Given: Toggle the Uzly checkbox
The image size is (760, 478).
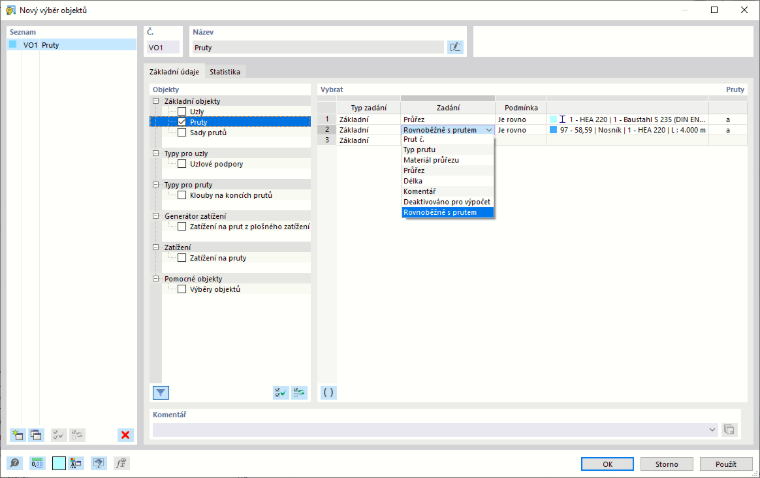Looking at the screenshot, I should [x=182, y=112].
